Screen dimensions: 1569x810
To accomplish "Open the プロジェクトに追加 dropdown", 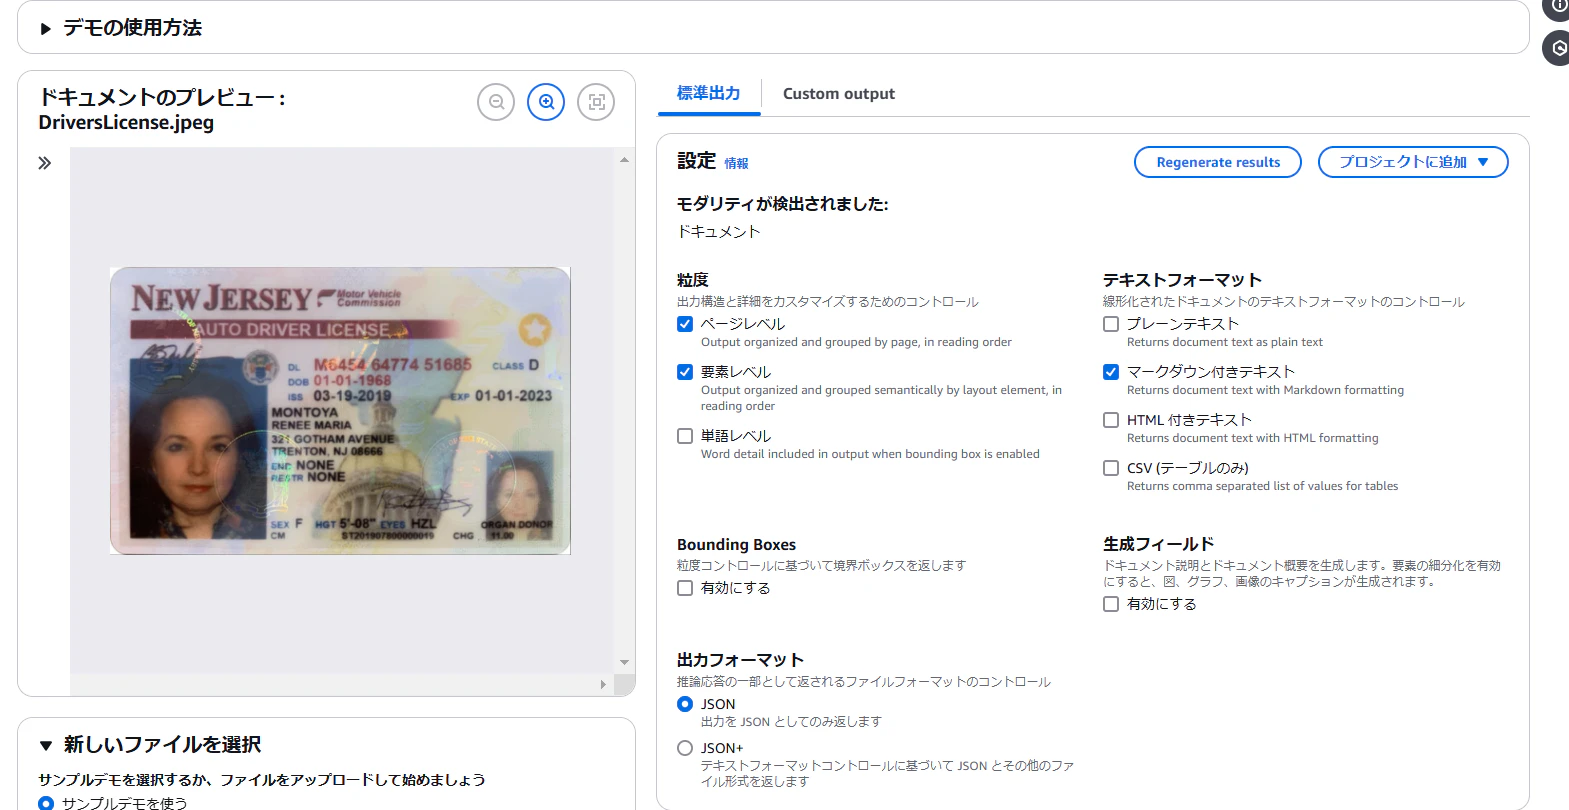I will click(1413, 162).
